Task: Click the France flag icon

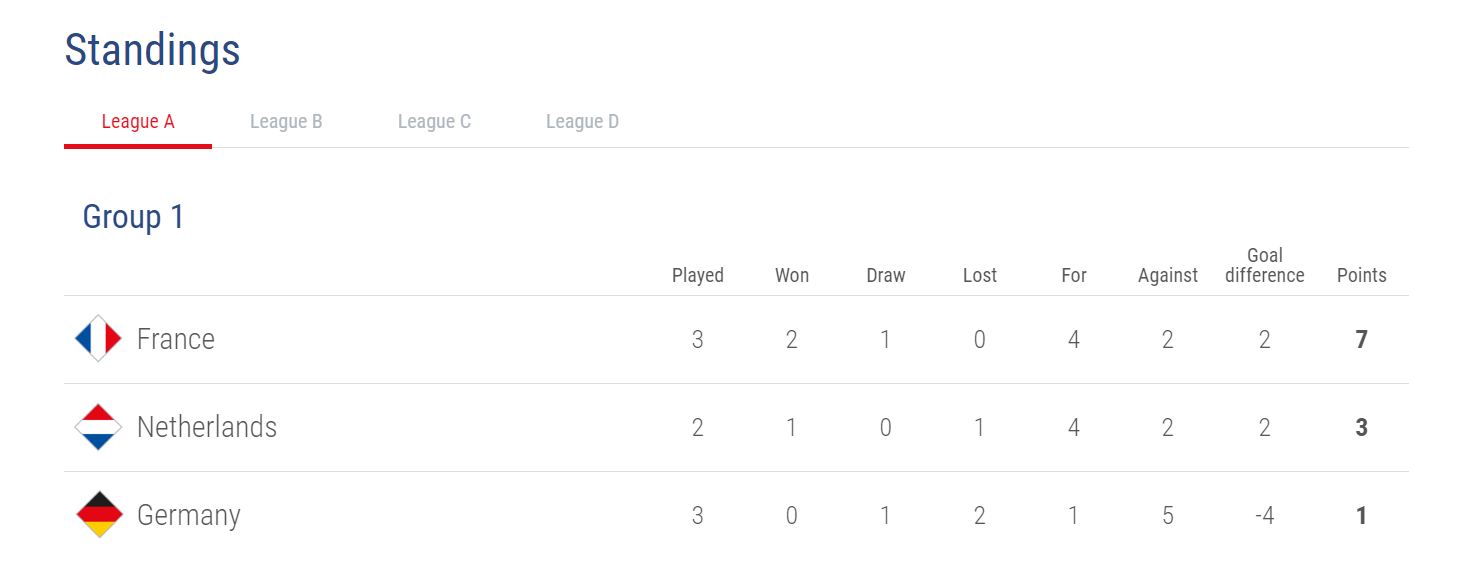Action: click(98, 339)
